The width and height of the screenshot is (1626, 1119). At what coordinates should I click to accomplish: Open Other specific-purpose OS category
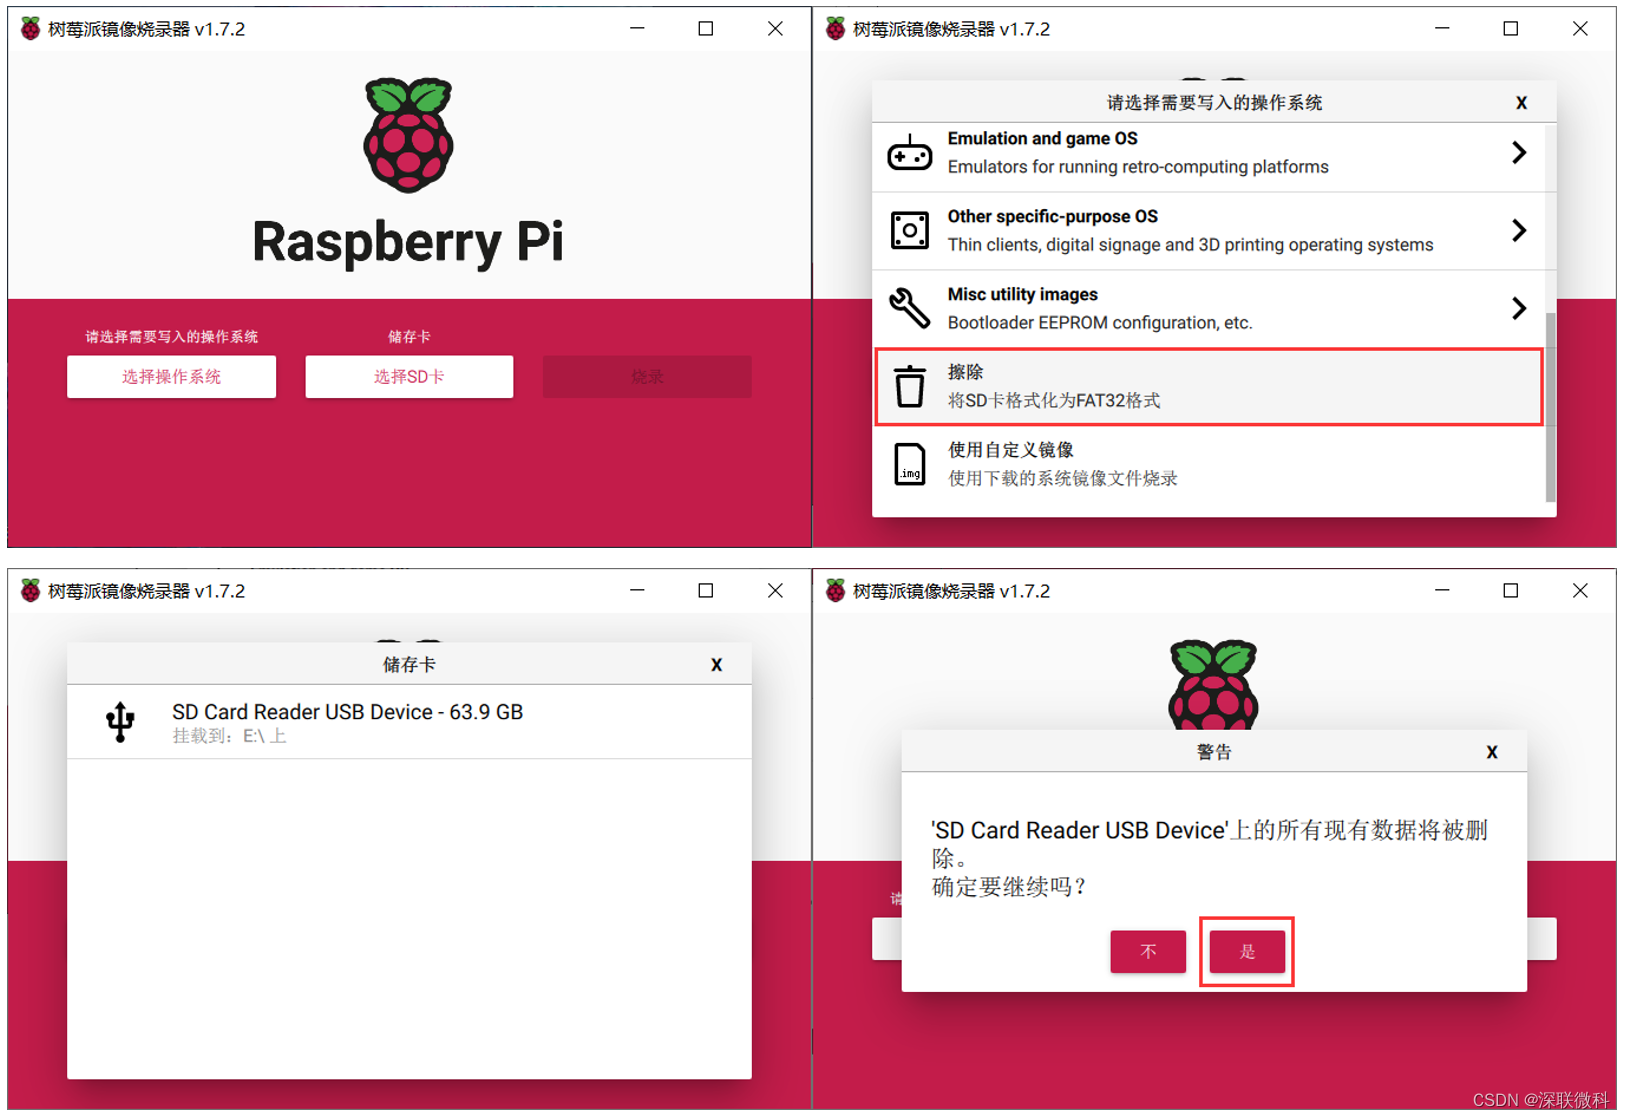point(1208,231)
